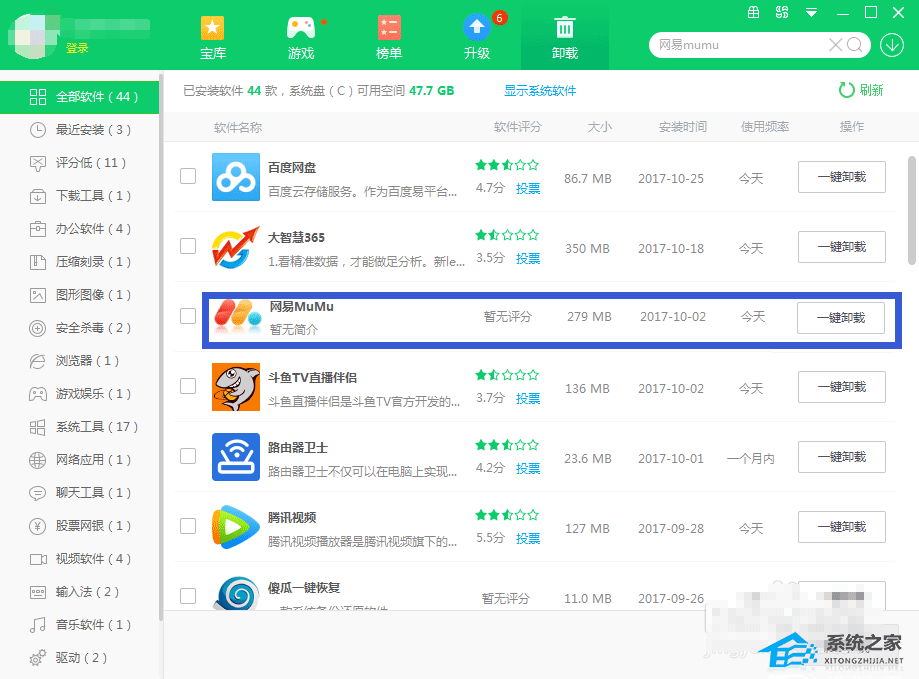The image size is (919, 679).
Task: Clear search text with the X icon
Action: 835,45
